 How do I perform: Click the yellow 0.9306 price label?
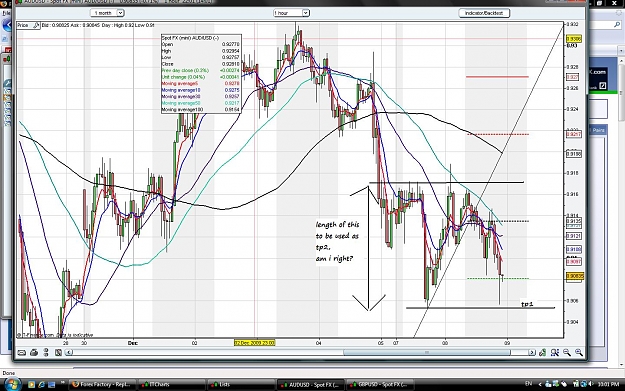[x=574, y=39]
